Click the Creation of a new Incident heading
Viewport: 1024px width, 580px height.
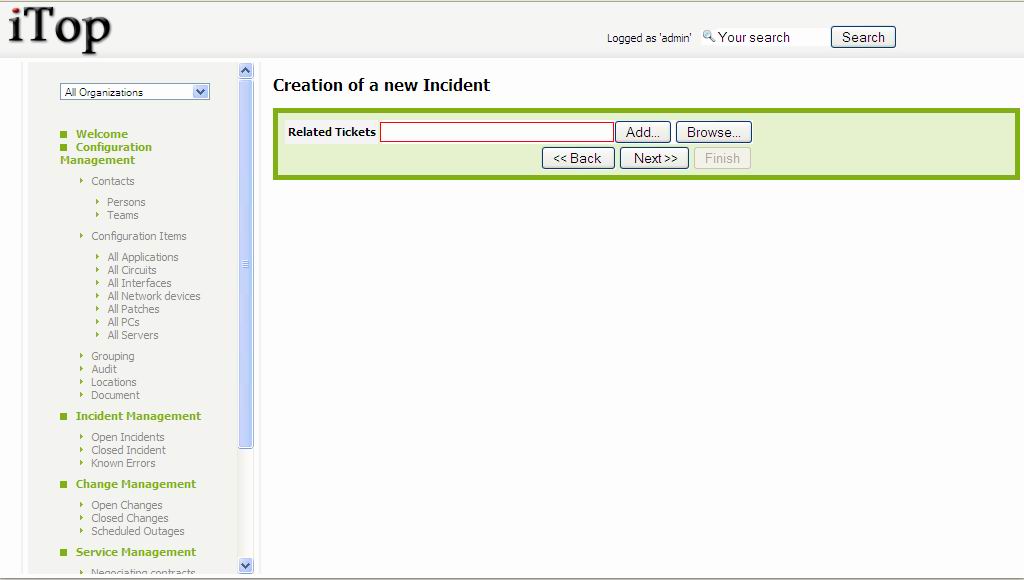coord(381,85)
